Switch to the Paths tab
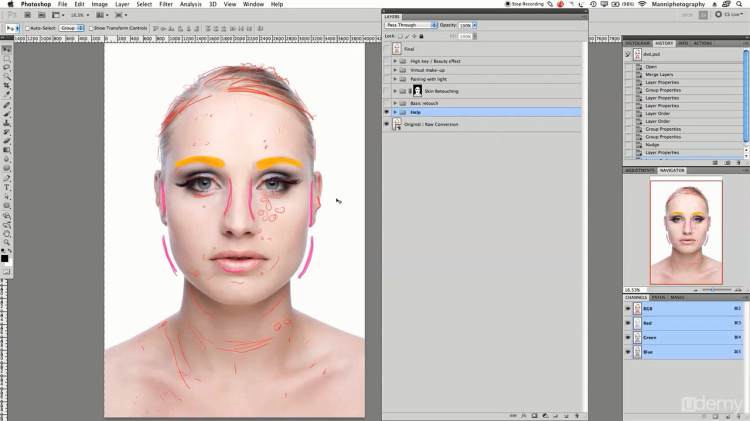 [x=658, y=298]
